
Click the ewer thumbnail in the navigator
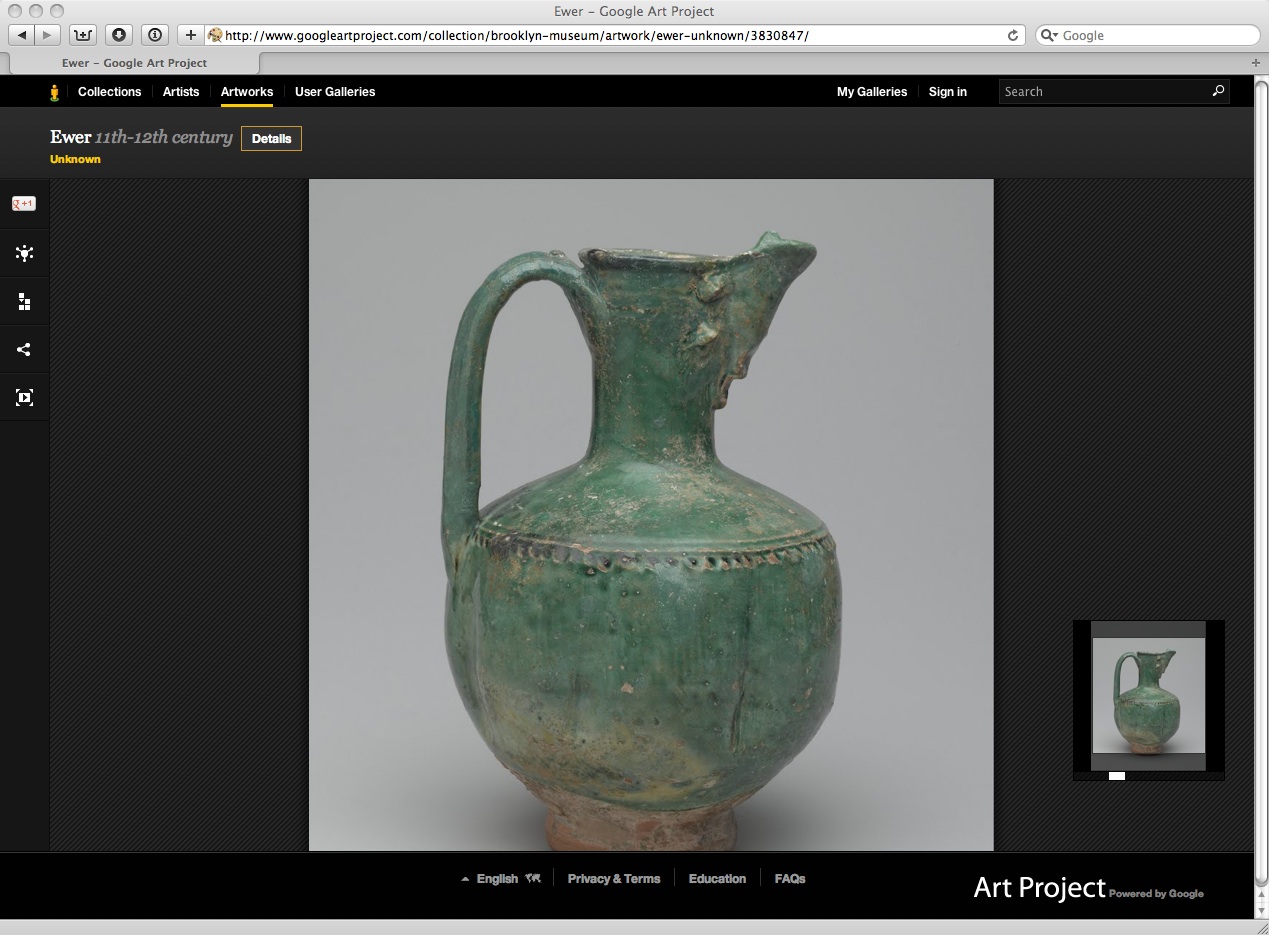click(1148, 696)
